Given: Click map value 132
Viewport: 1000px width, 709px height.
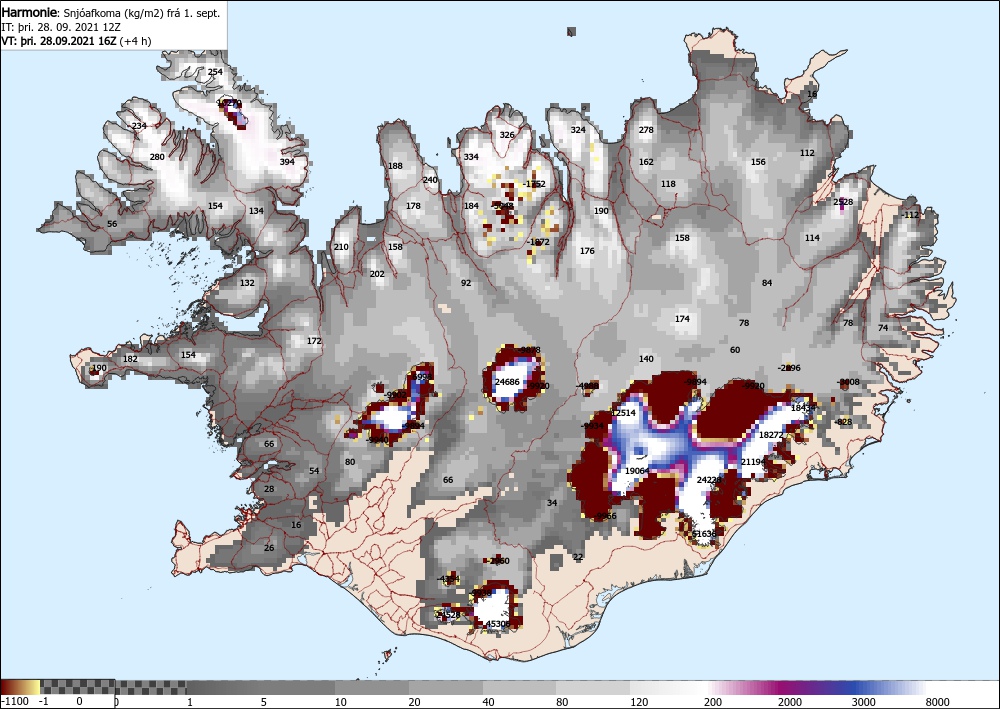Looking at the screenshot, I should coord(247,283).
